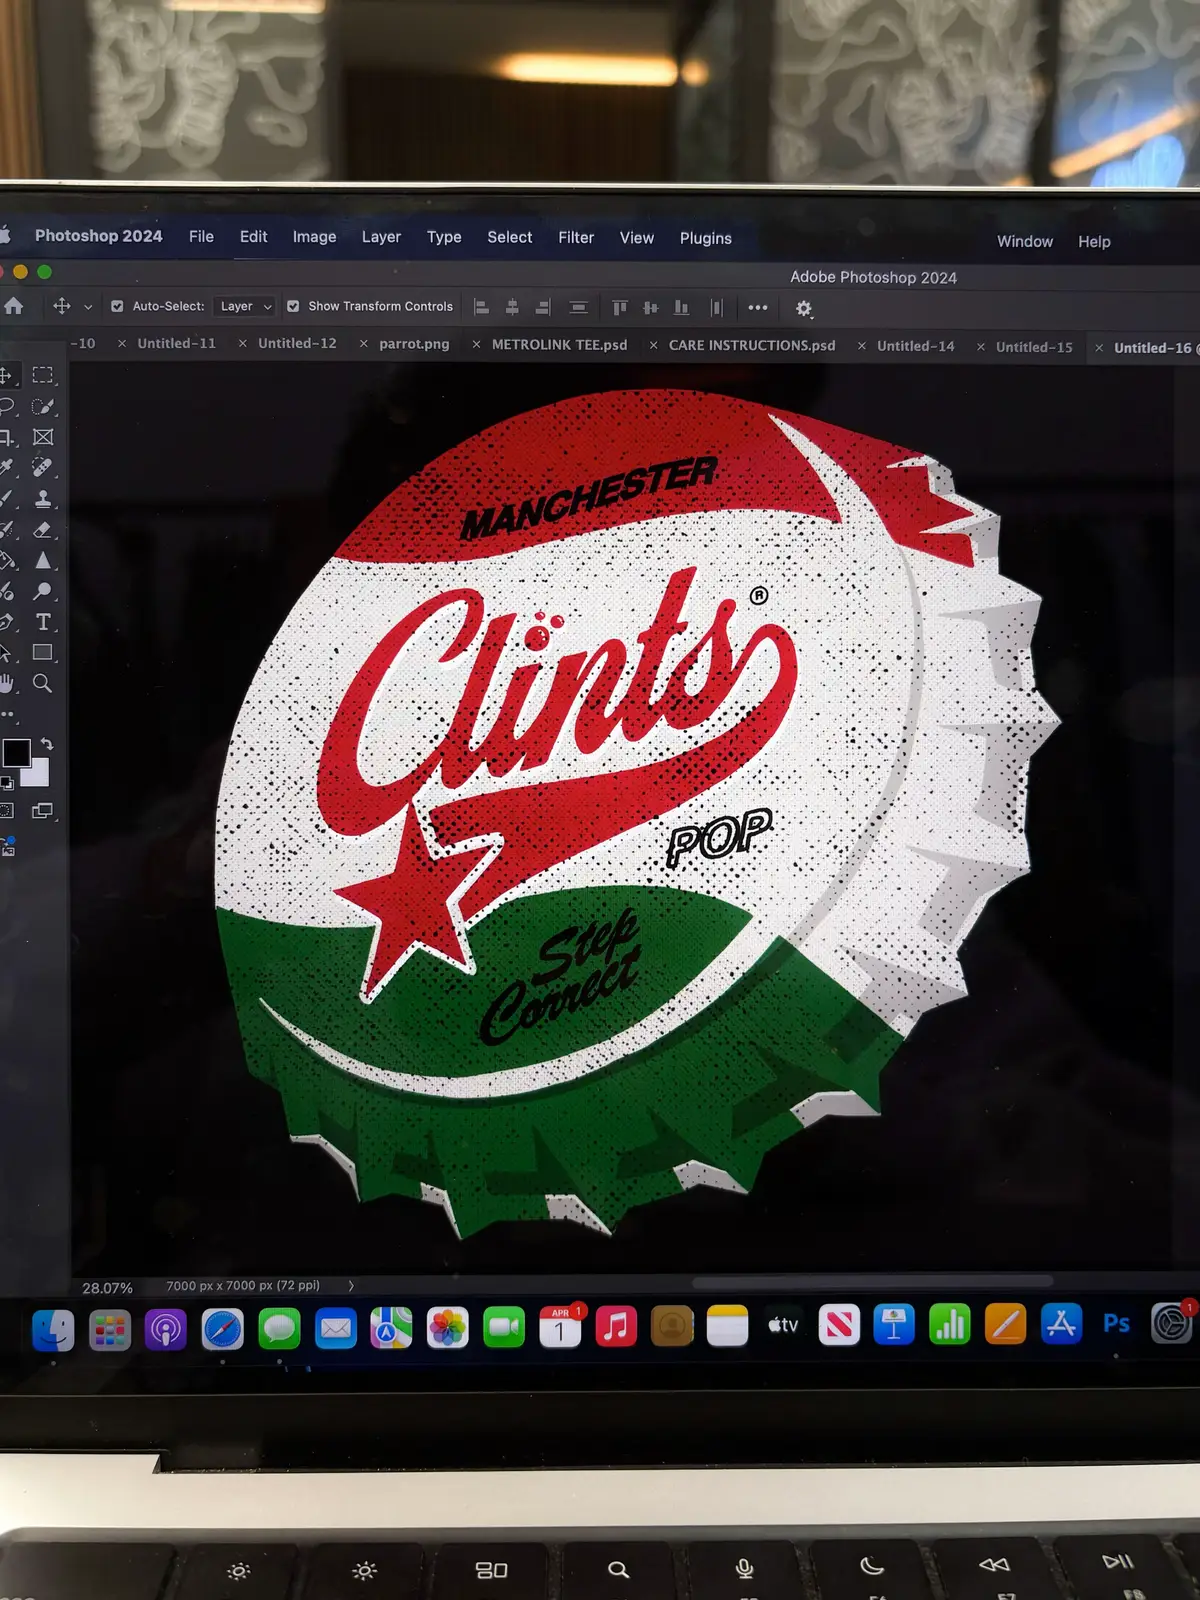The image size is (1200, 1600).
Task: Select the Pen tool
Action: [7, 622]
